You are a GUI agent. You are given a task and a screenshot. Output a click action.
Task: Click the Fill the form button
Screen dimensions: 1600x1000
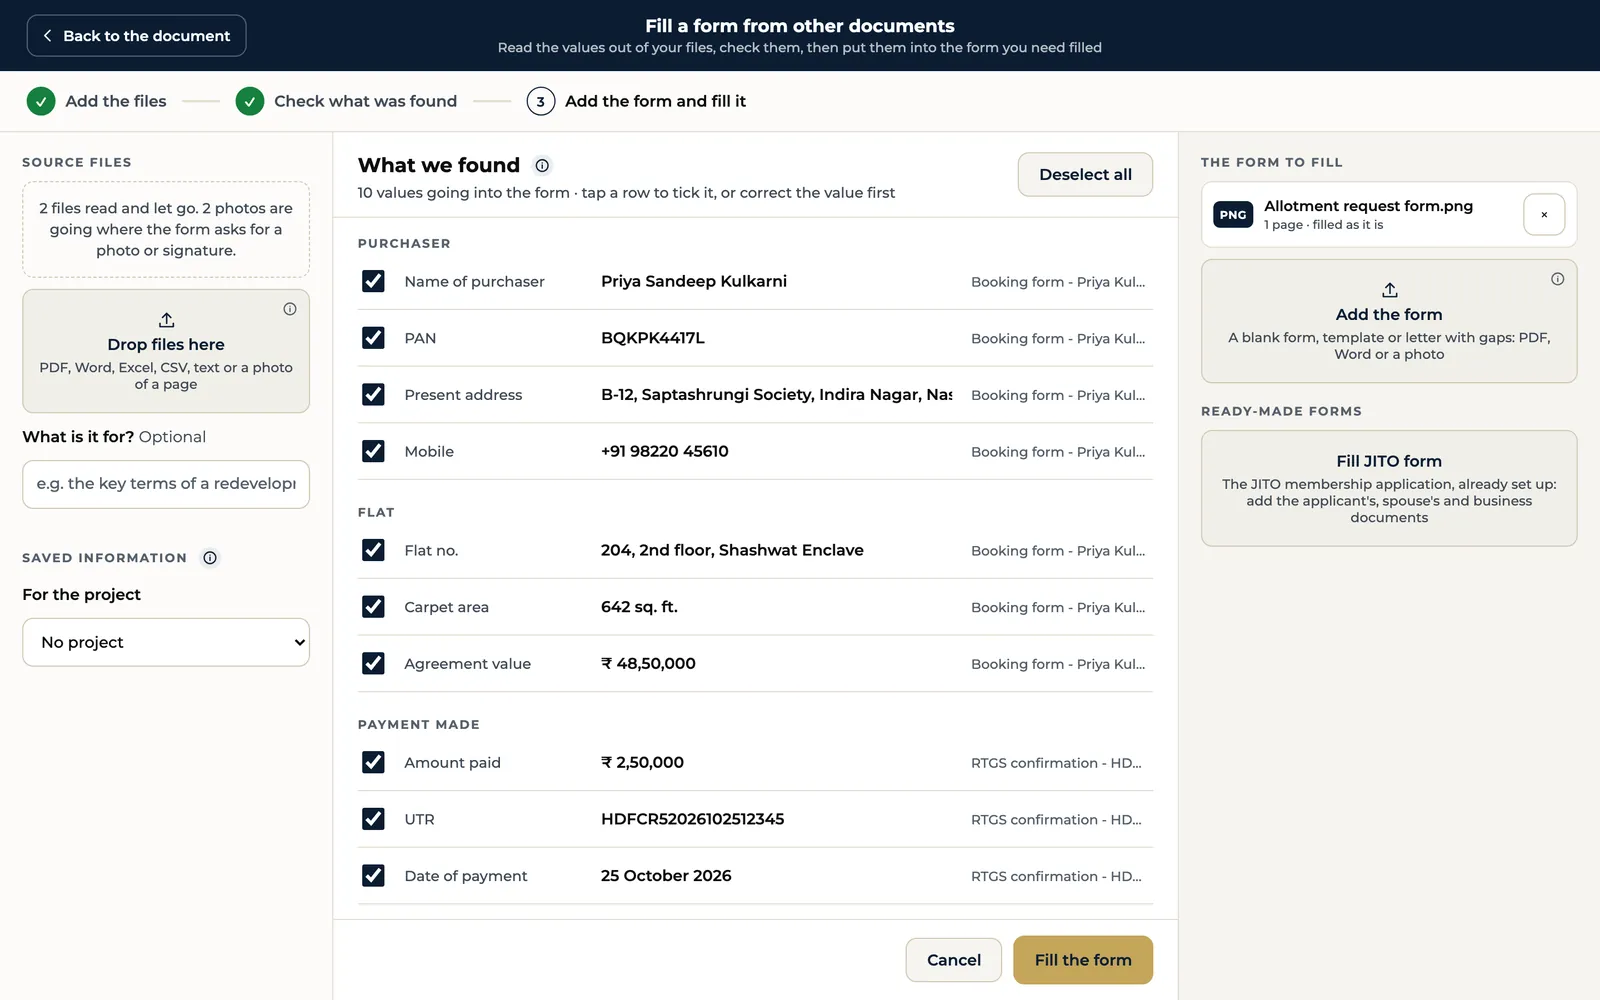coord(1083,960)
